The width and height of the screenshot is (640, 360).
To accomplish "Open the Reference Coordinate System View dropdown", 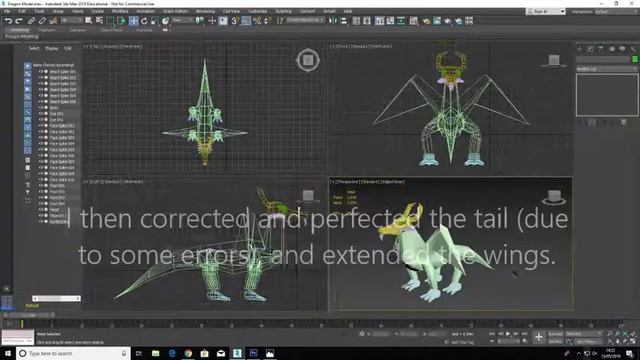I will pyautogui.click(x=182, y=20).
